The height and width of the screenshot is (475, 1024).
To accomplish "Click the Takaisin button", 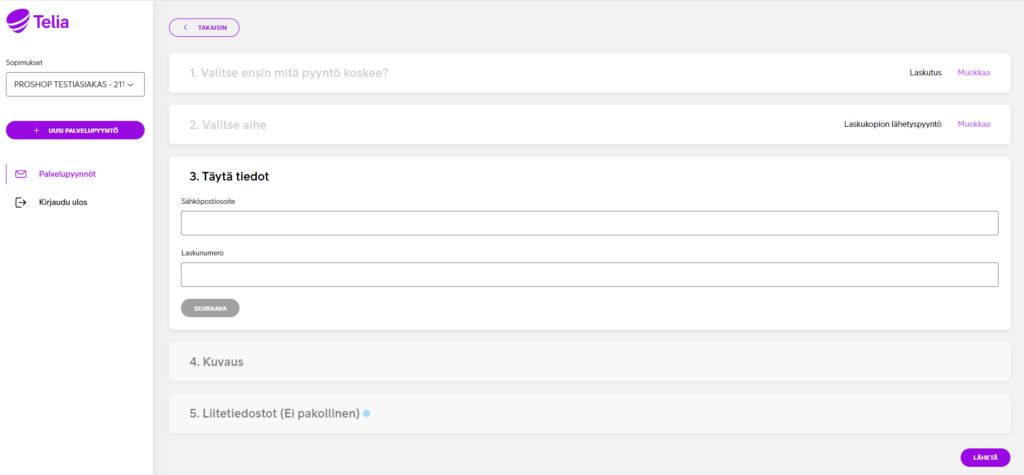I will pos(204,27).
